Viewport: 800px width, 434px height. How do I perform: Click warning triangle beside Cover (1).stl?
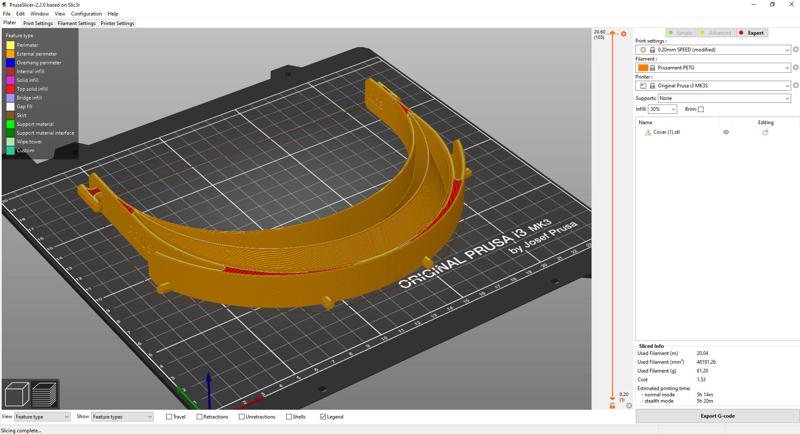coord(647,132)
